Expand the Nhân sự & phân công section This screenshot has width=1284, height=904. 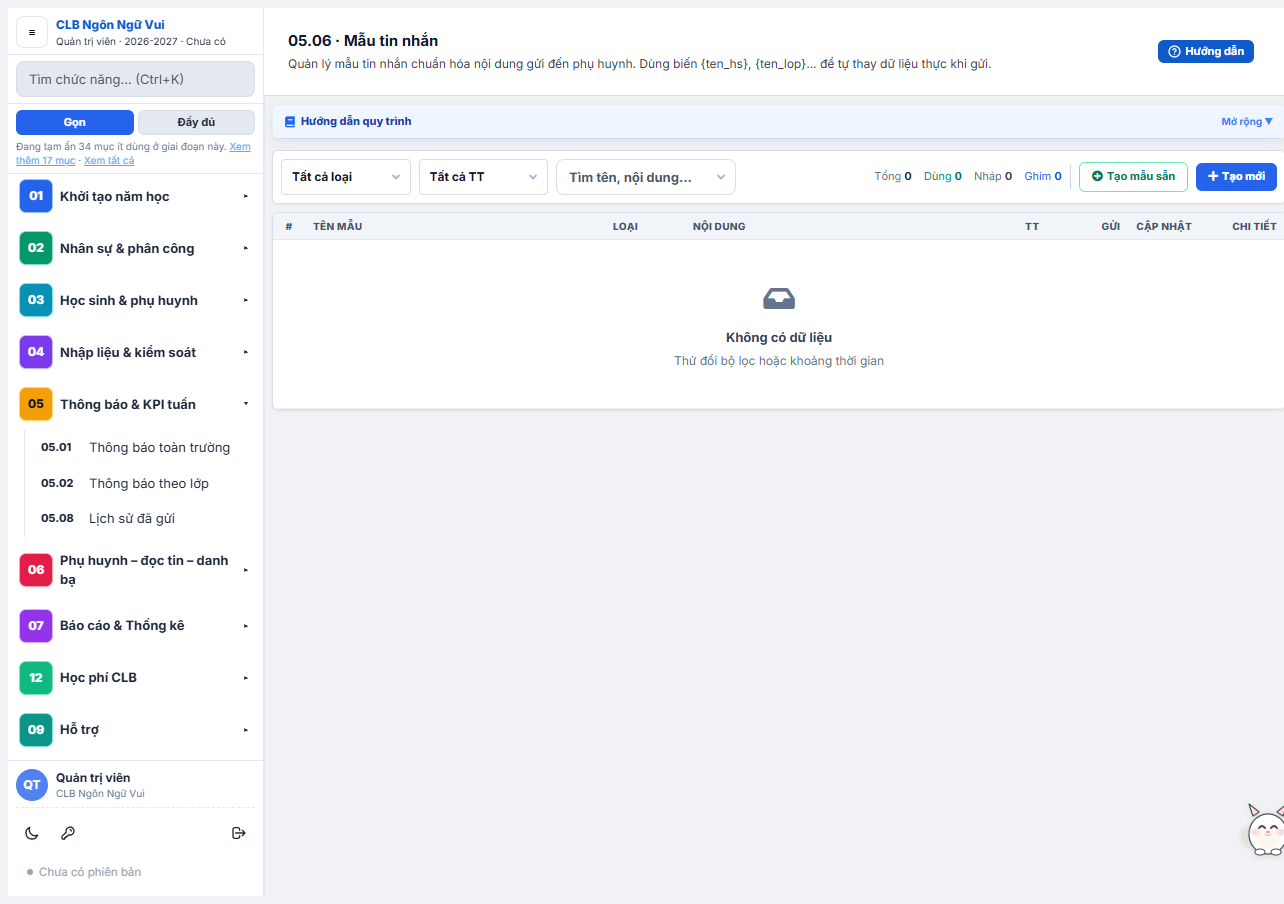pos(135,248)
